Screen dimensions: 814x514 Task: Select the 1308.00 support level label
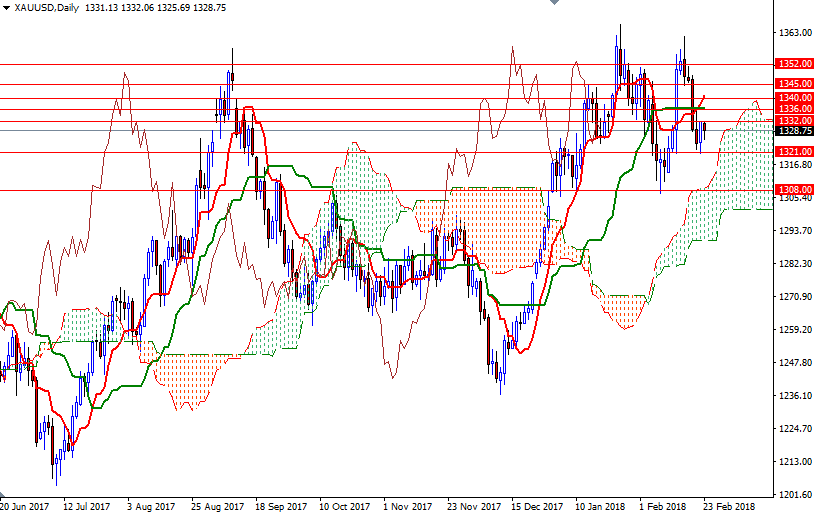(x=794, y=190)
